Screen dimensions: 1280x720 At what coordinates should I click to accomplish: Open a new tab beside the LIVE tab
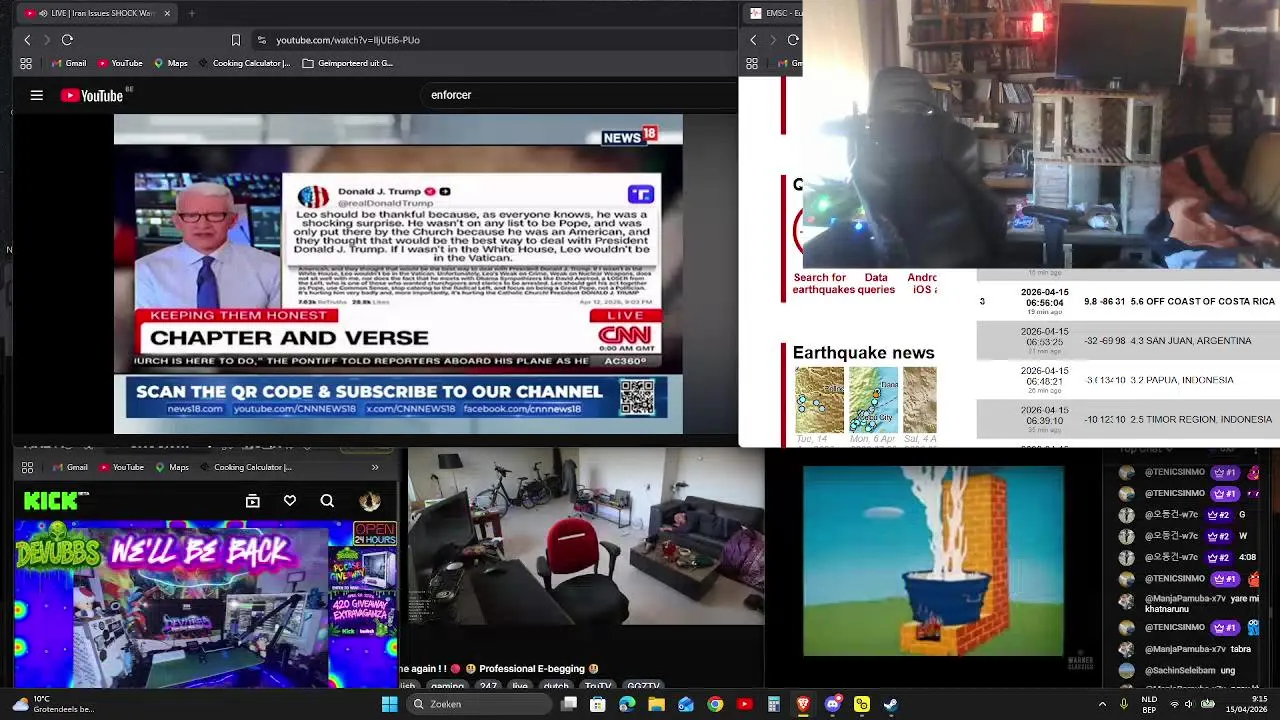191,13
